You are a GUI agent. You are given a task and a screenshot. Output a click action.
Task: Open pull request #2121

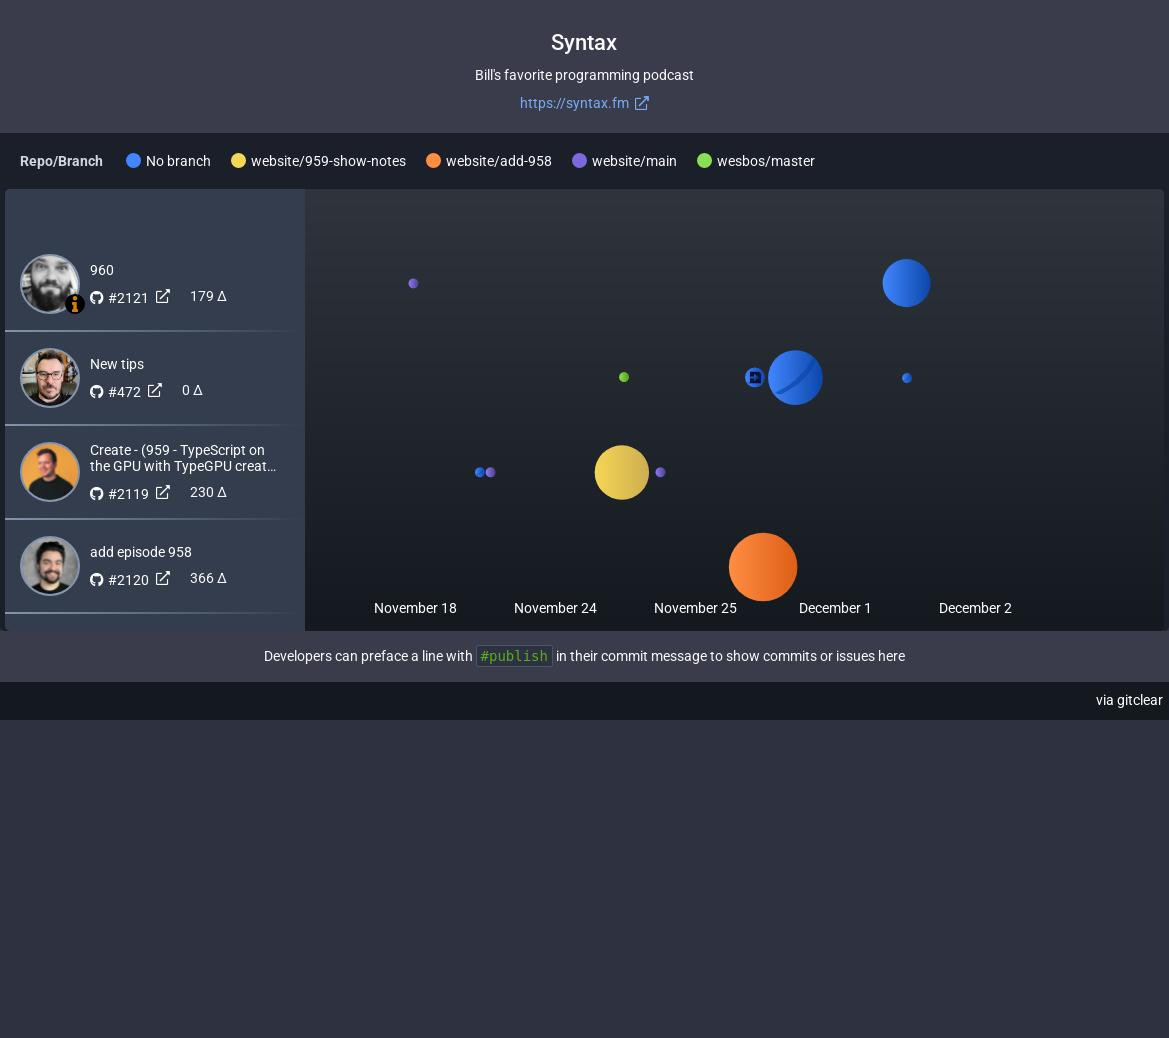pyautogui.click(x=128, y=298)
